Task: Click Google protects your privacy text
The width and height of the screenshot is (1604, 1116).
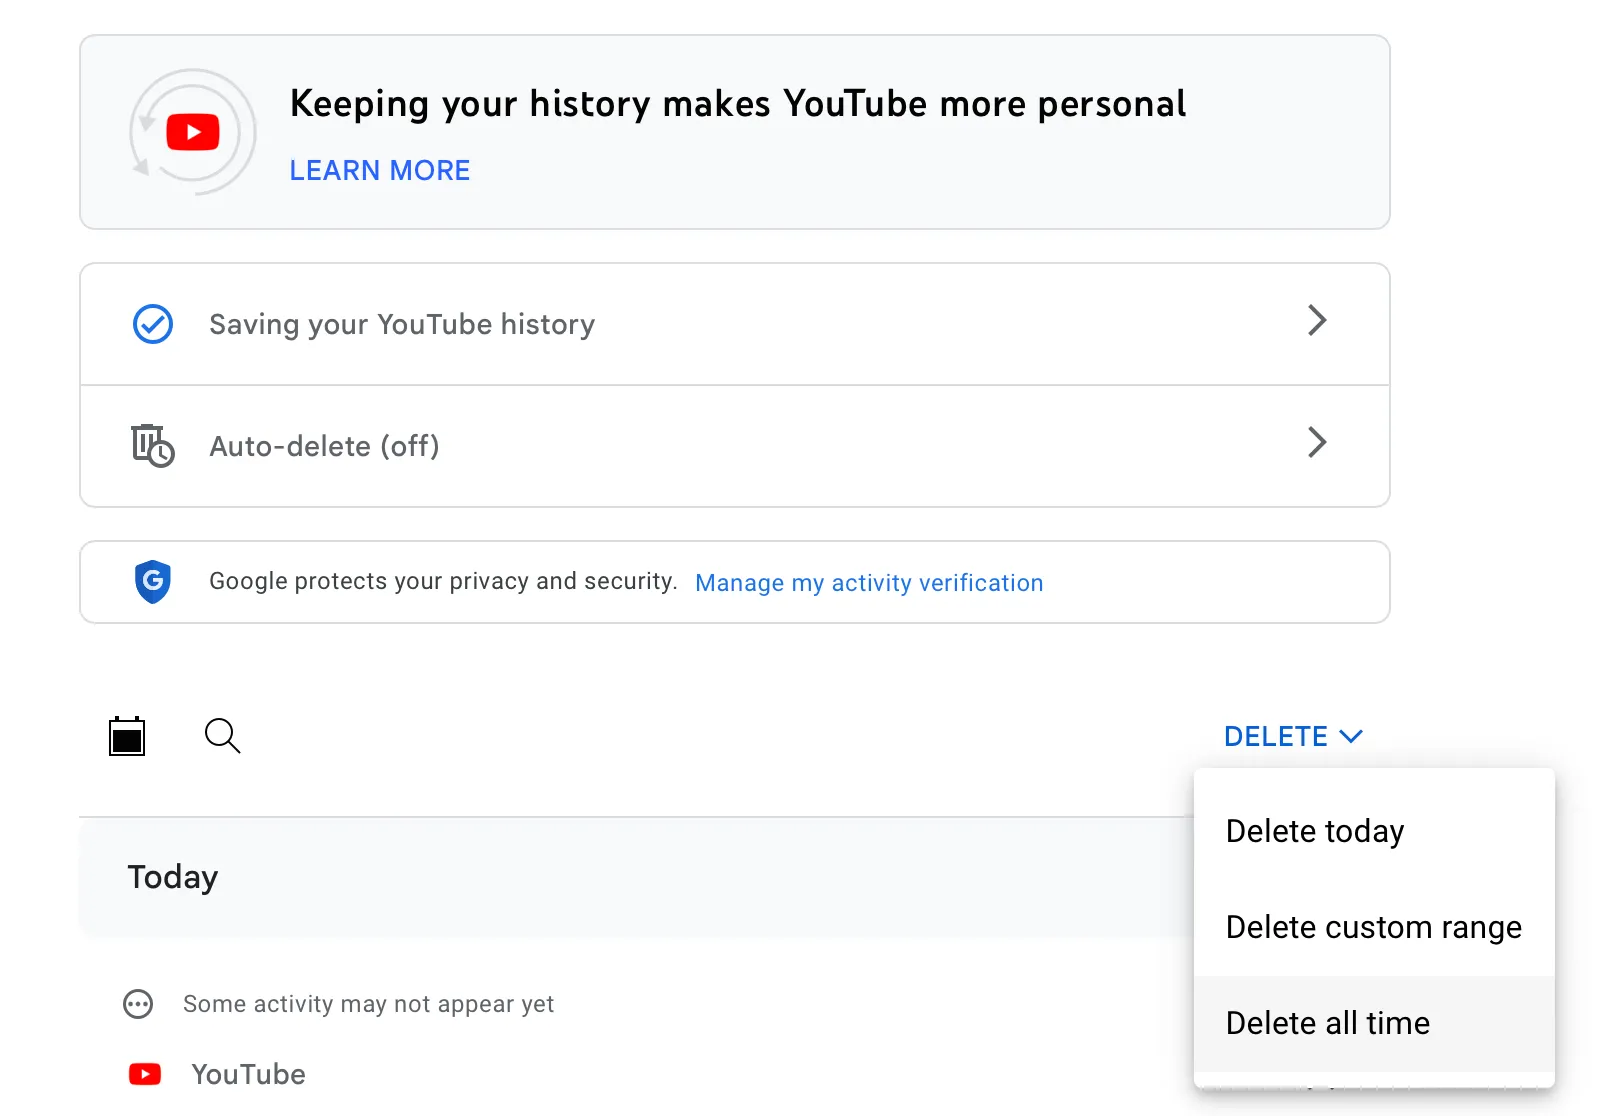Action: (x=443, y=581)
